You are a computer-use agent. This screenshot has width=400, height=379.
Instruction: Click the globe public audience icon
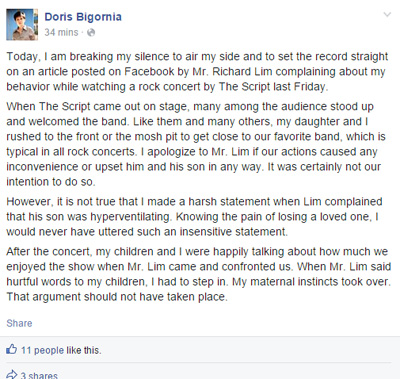(x=91, y=32)
